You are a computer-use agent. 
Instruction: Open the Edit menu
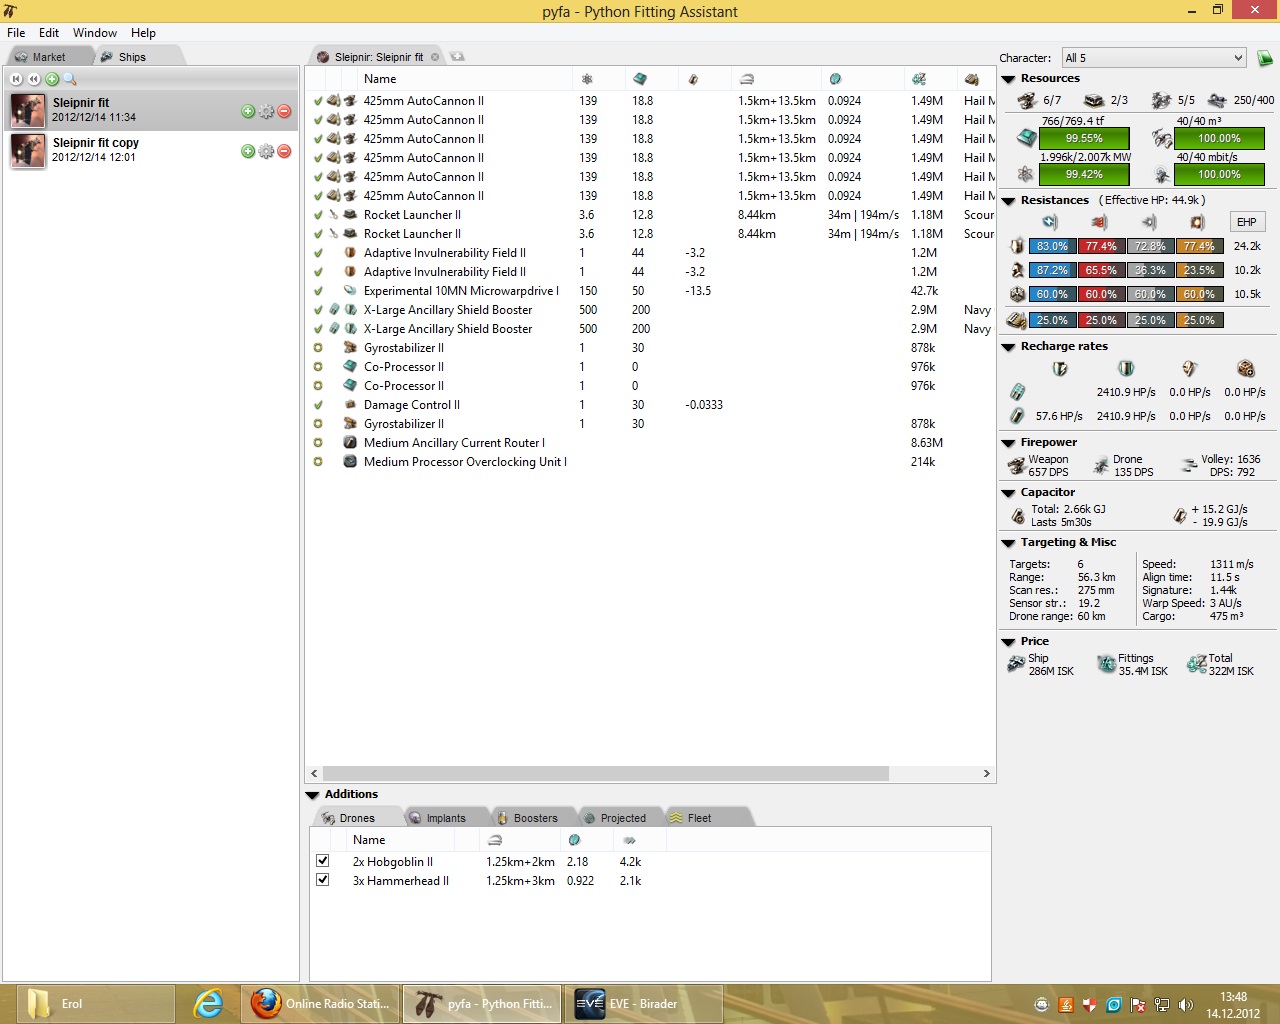point(49,33)
